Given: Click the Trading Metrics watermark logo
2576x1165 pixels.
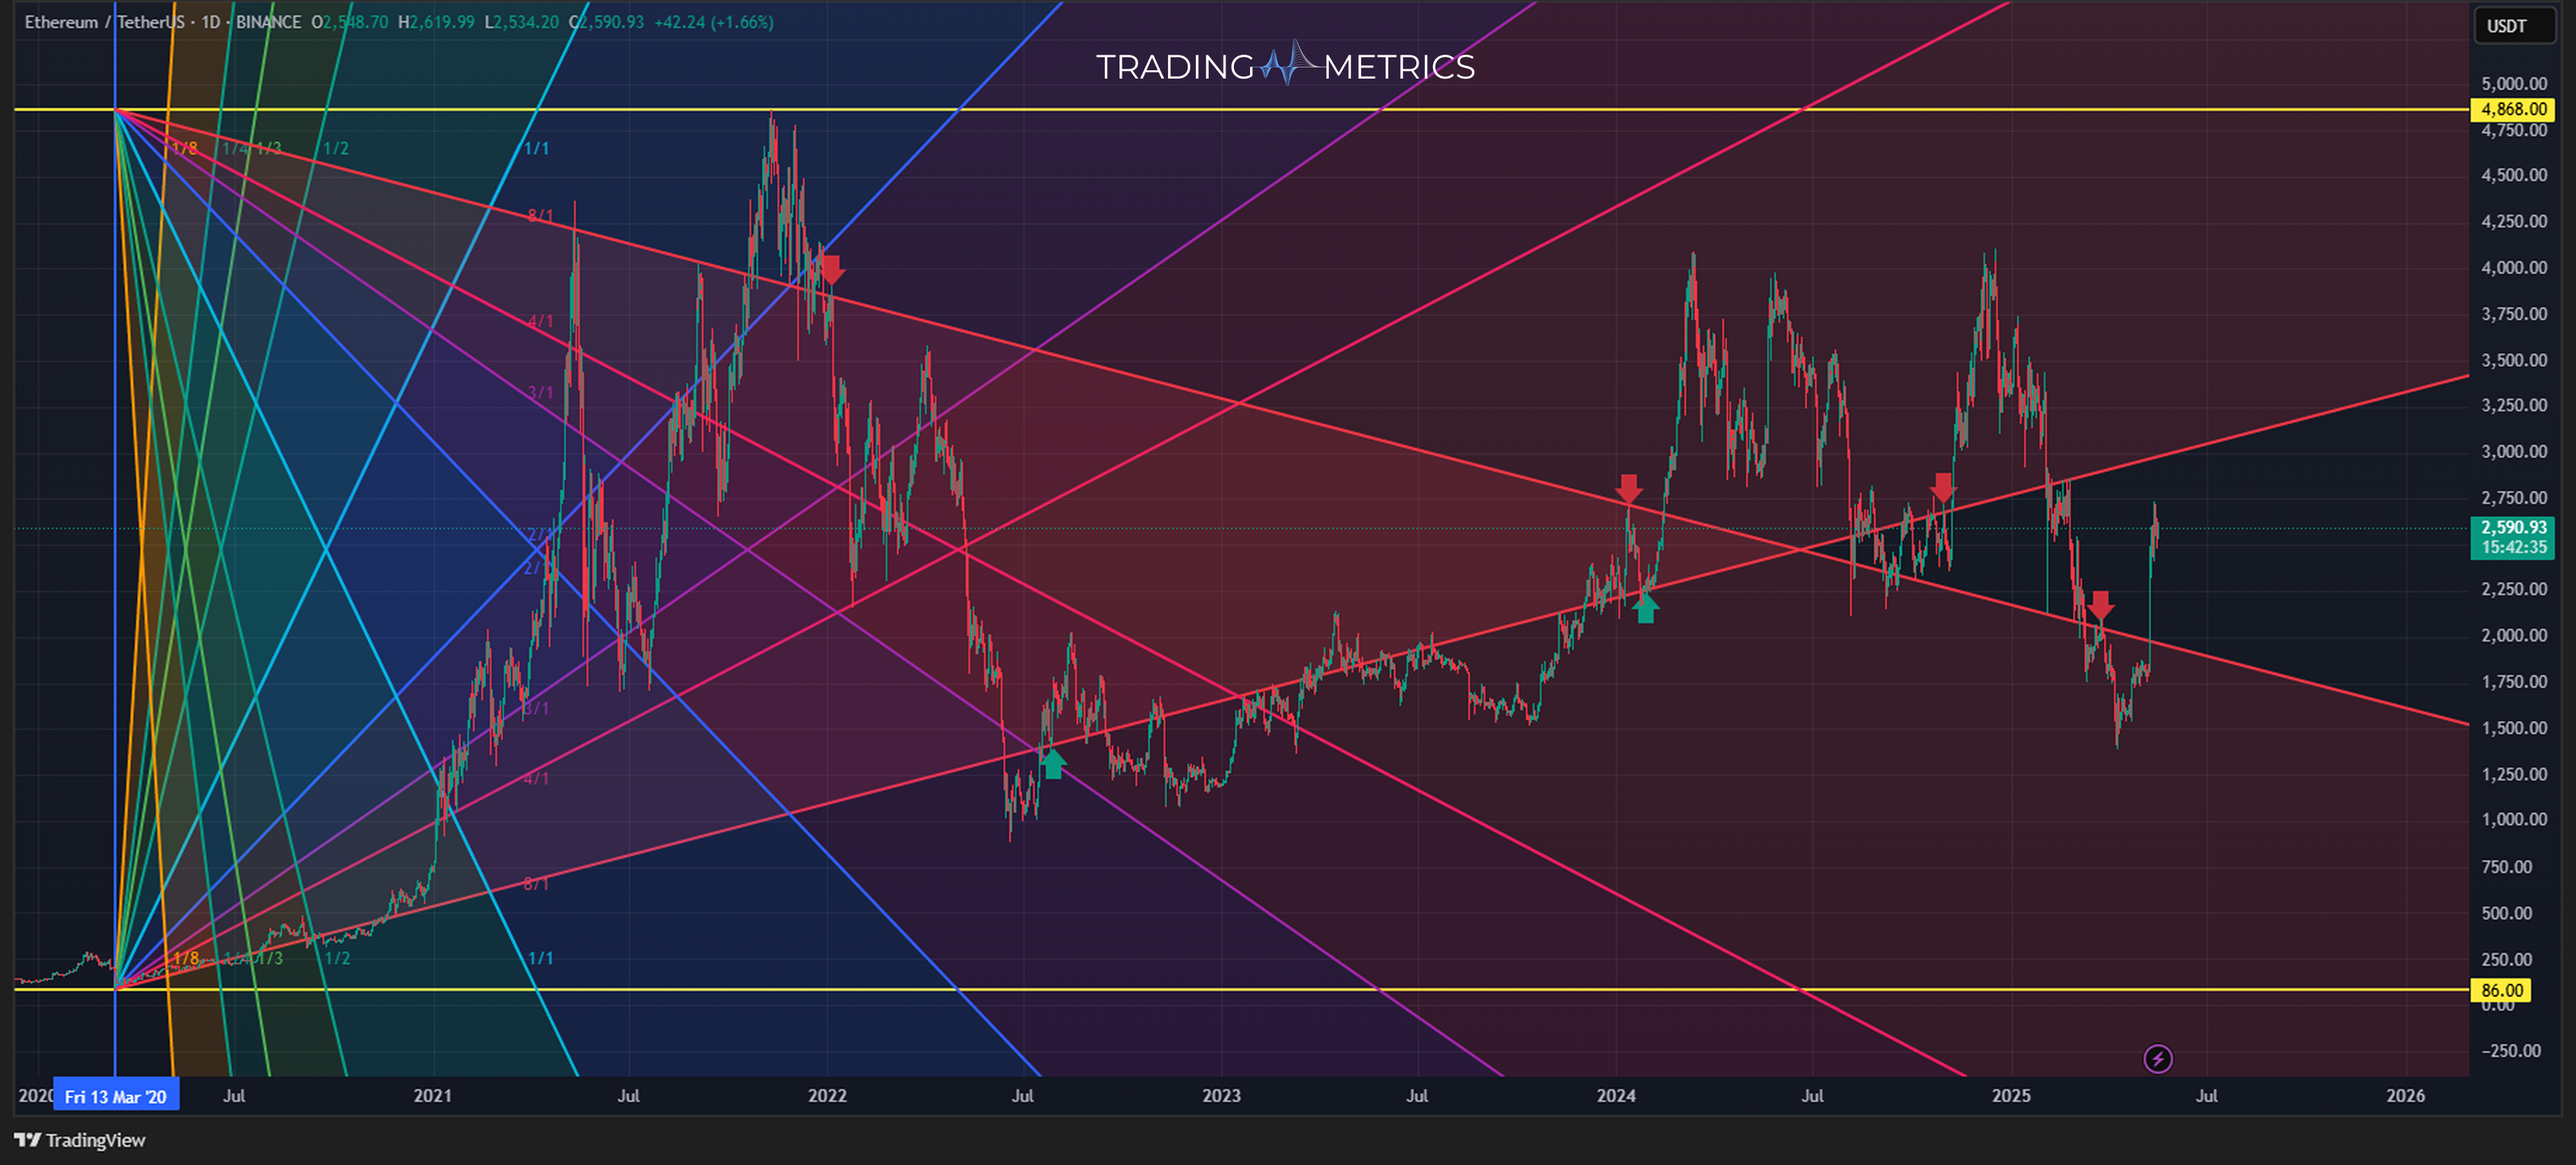Looking at the screenshot, I should pos(1286,67).
